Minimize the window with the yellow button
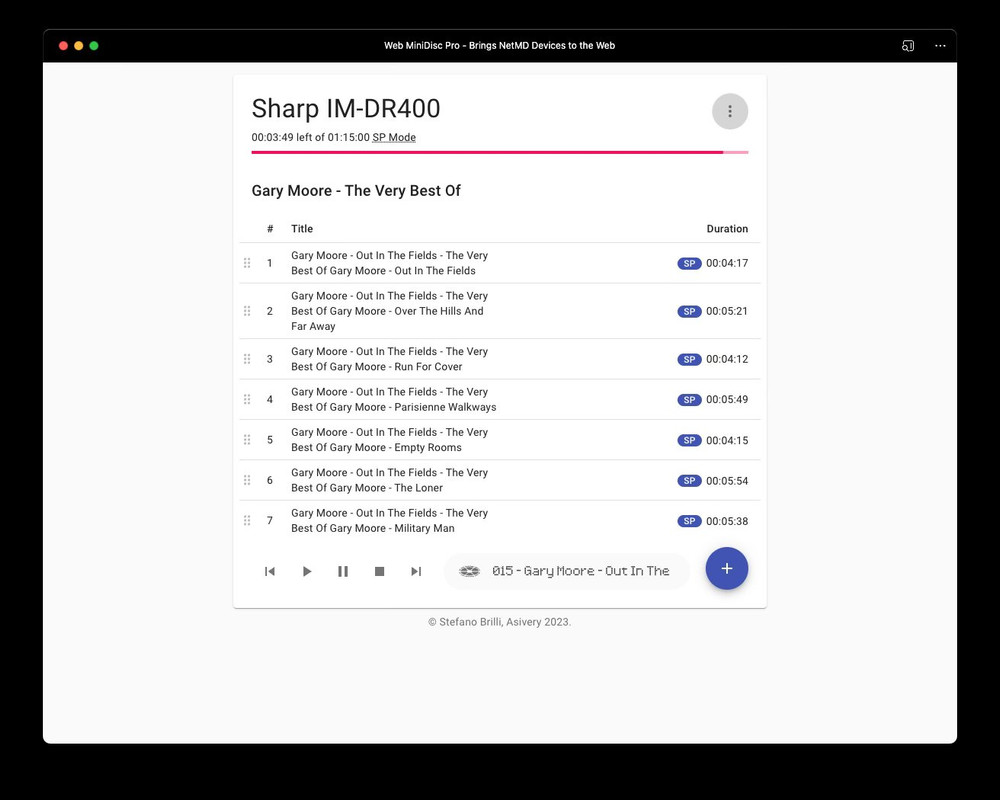 [x=78, y=46]
